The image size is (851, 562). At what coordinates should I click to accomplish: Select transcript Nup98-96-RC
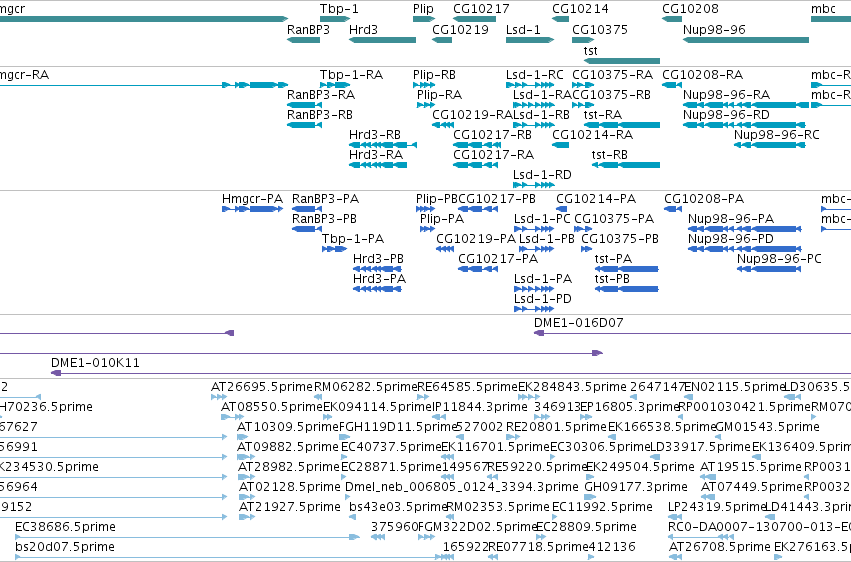769,145
